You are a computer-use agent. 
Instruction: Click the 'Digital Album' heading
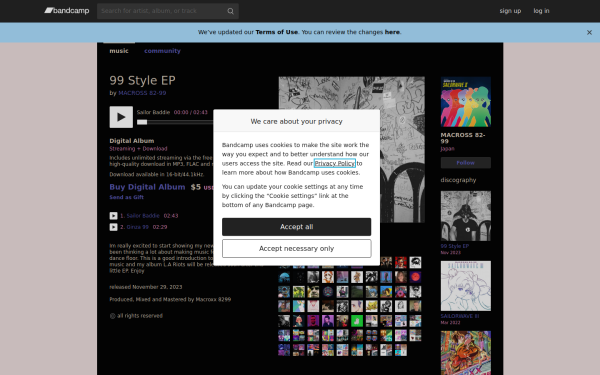coord(132,141)
